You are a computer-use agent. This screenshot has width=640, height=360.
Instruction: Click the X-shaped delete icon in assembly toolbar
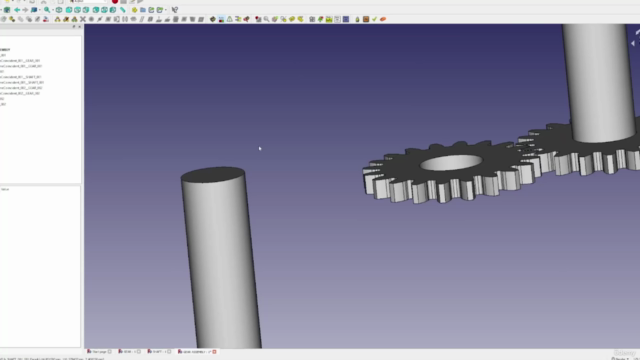83,19
